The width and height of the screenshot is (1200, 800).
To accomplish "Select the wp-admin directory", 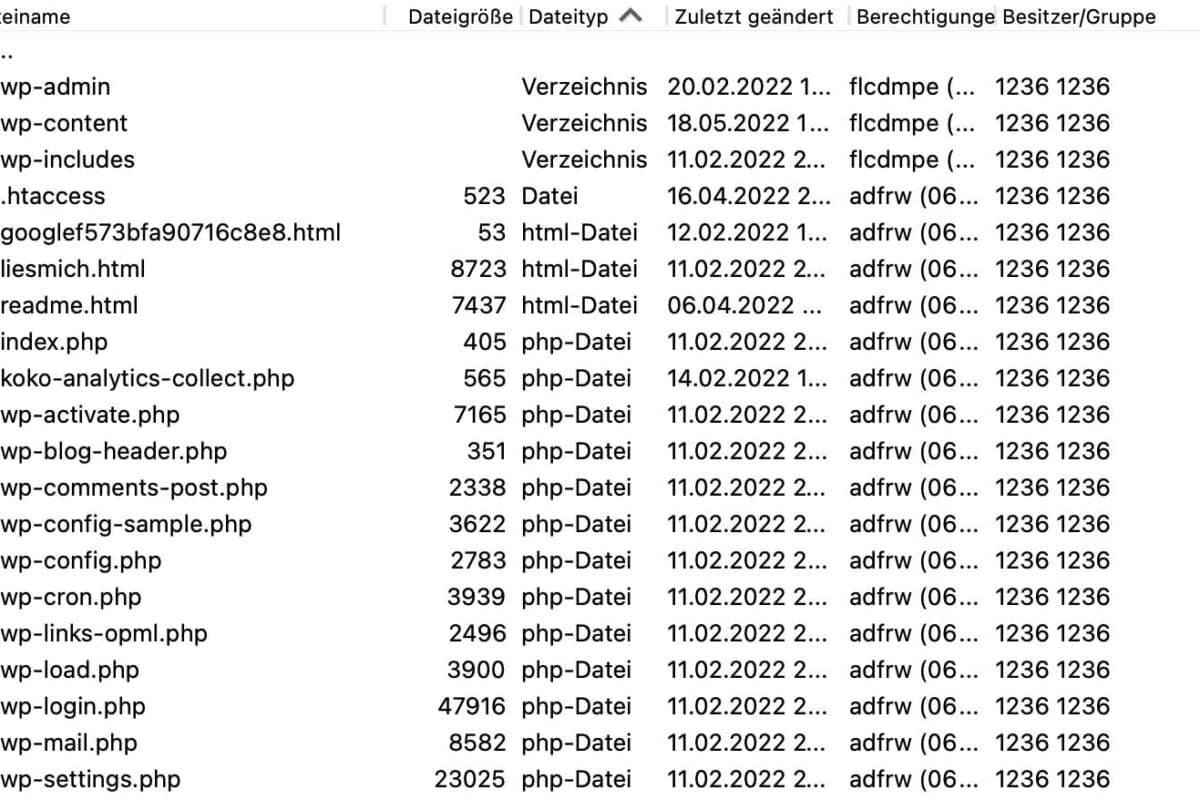I will pos(56,87).
